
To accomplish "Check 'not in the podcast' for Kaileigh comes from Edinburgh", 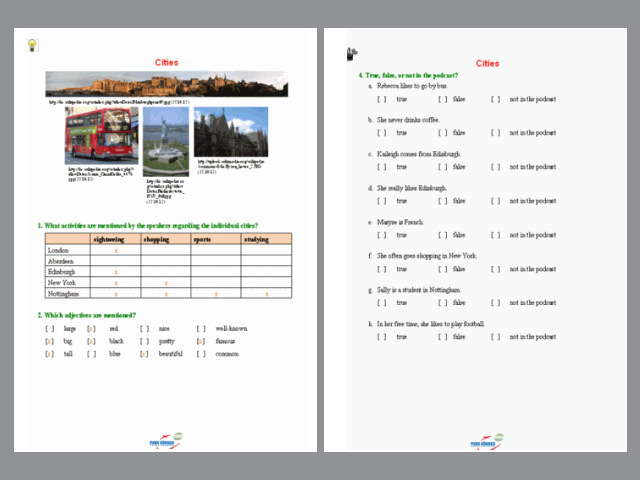I will [x=495, y=166].
